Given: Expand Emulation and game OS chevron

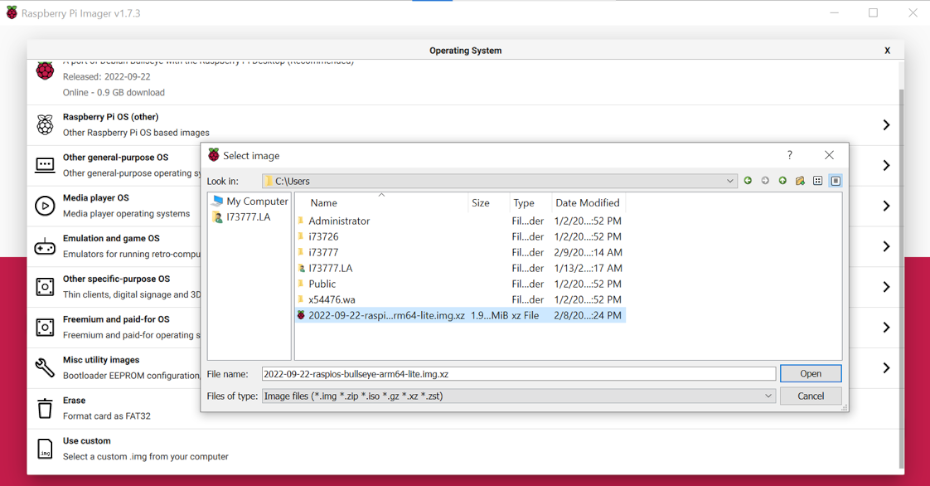Looking at the screenshot, I should pyautogui.click(x=886, y=246).
